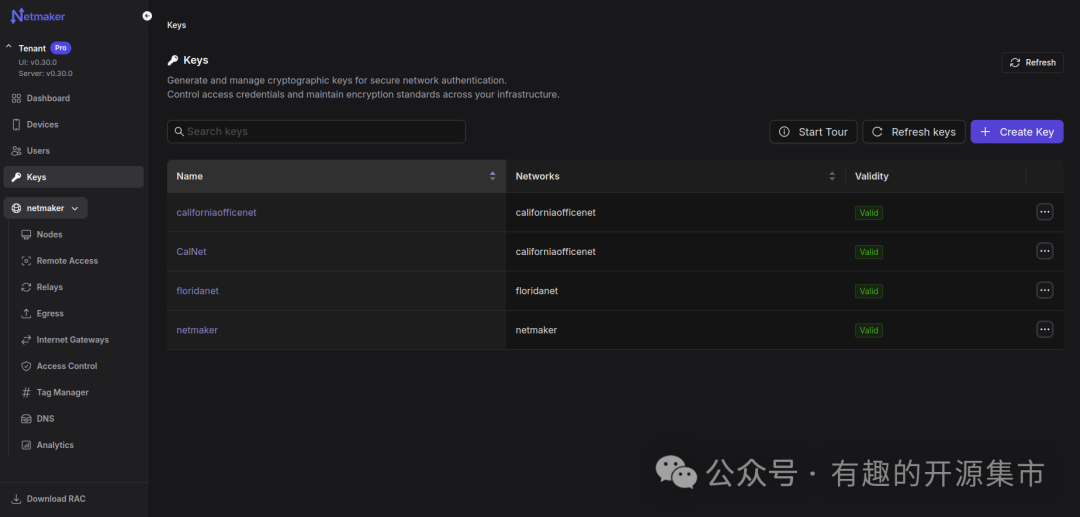Click the Tag Manager hash icon
This screenshot has width=1080, height=517.
point(27,393)
